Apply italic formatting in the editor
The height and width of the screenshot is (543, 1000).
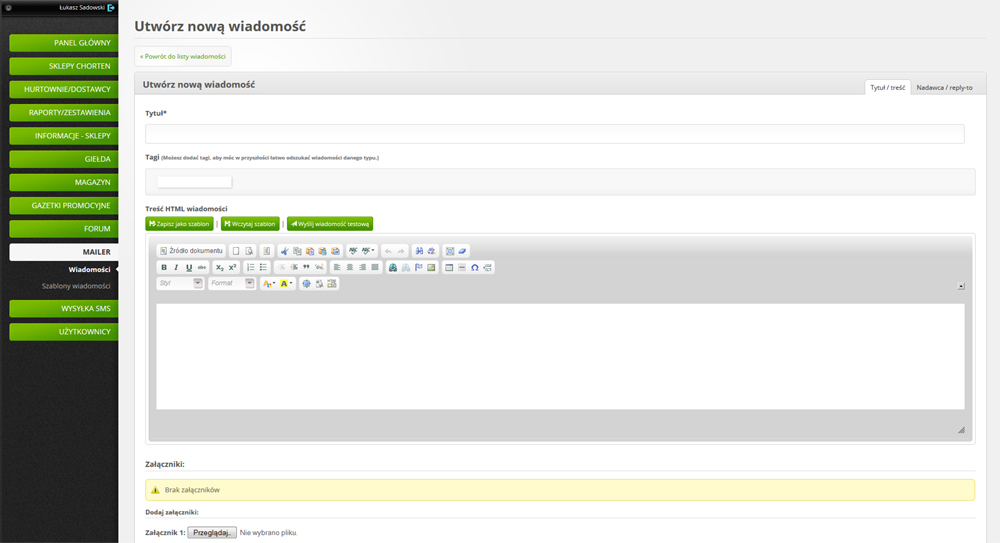point(176,267)
